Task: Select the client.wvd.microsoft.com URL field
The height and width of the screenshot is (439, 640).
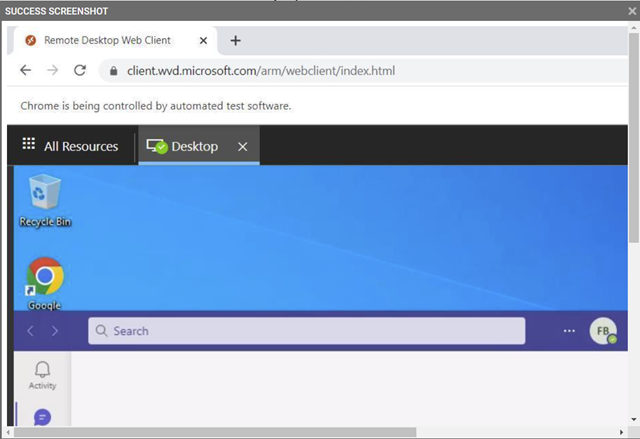Action: pyautogui.click(x=363, y=71)
